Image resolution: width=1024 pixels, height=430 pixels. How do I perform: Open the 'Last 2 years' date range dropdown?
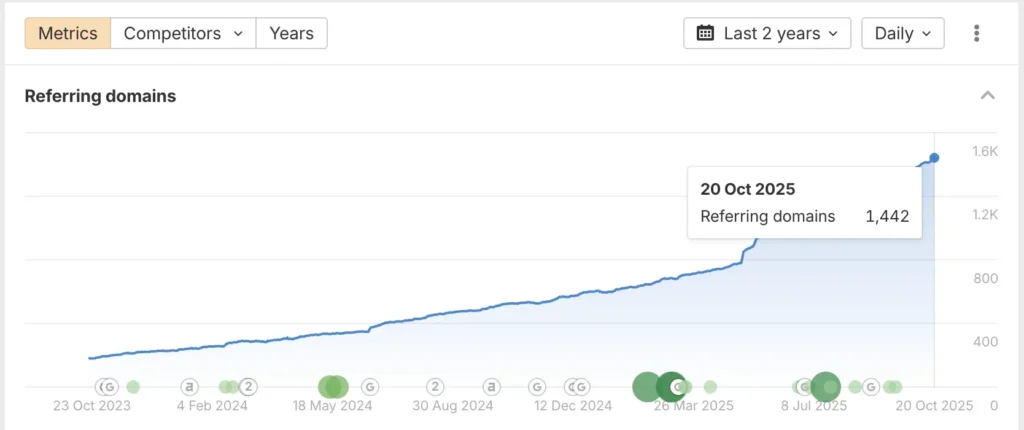[x=767, y=33]
